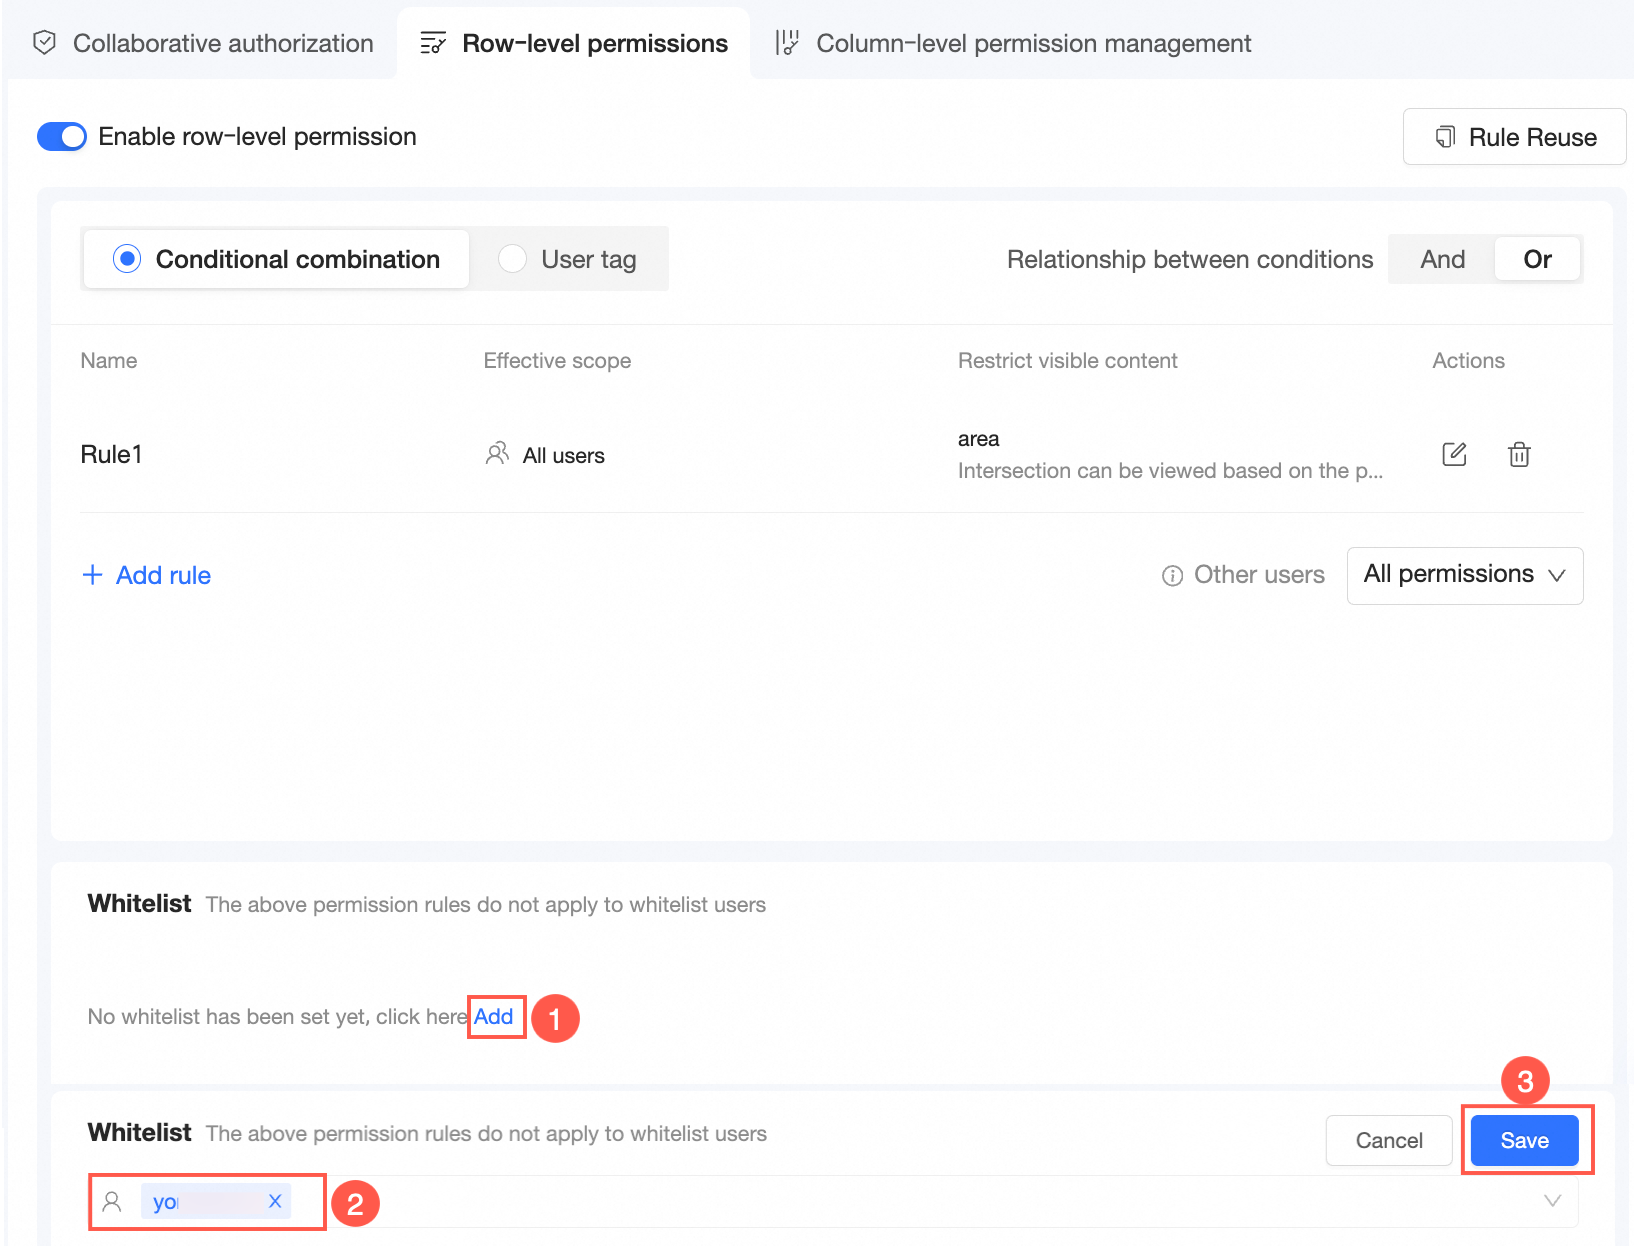Screen dimensions: 1634x1246
Task: Click the trash icon to delete Rule1
Action: (x=1519, y=454)
